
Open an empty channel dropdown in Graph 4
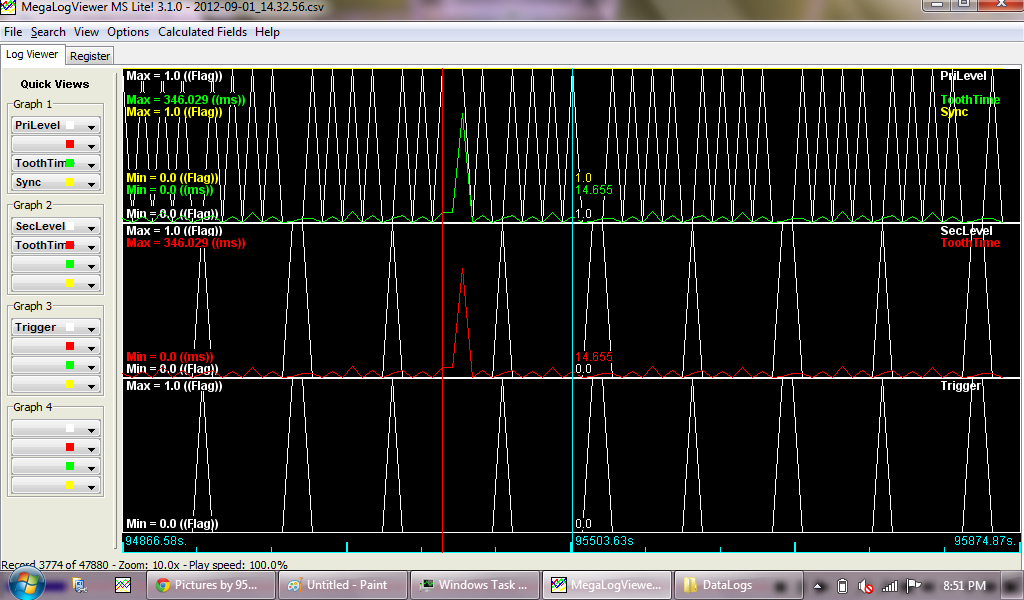coord(55,428)
